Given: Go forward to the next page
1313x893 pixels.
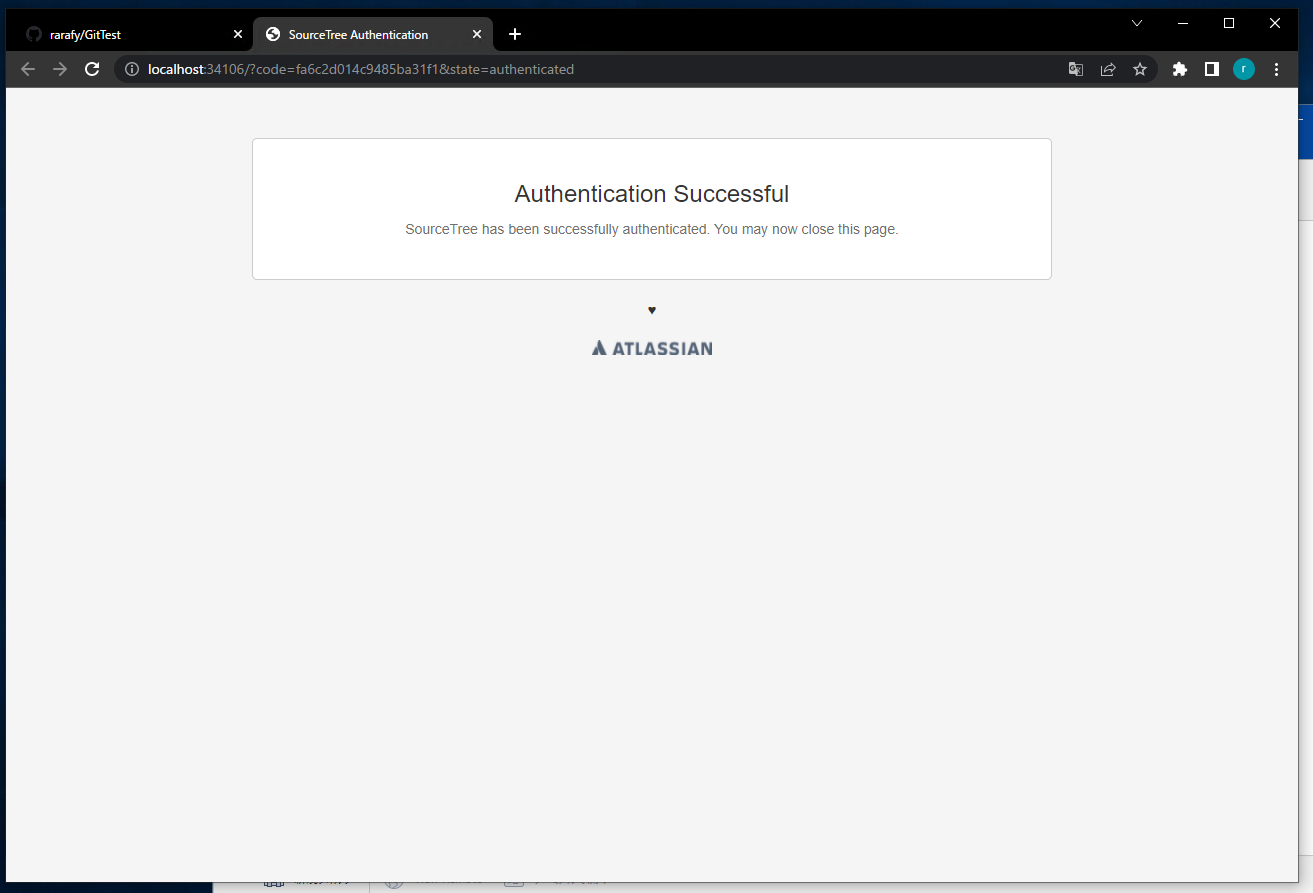Looking at the screenshot, I should pyautogui.click(x=60, y=69).
